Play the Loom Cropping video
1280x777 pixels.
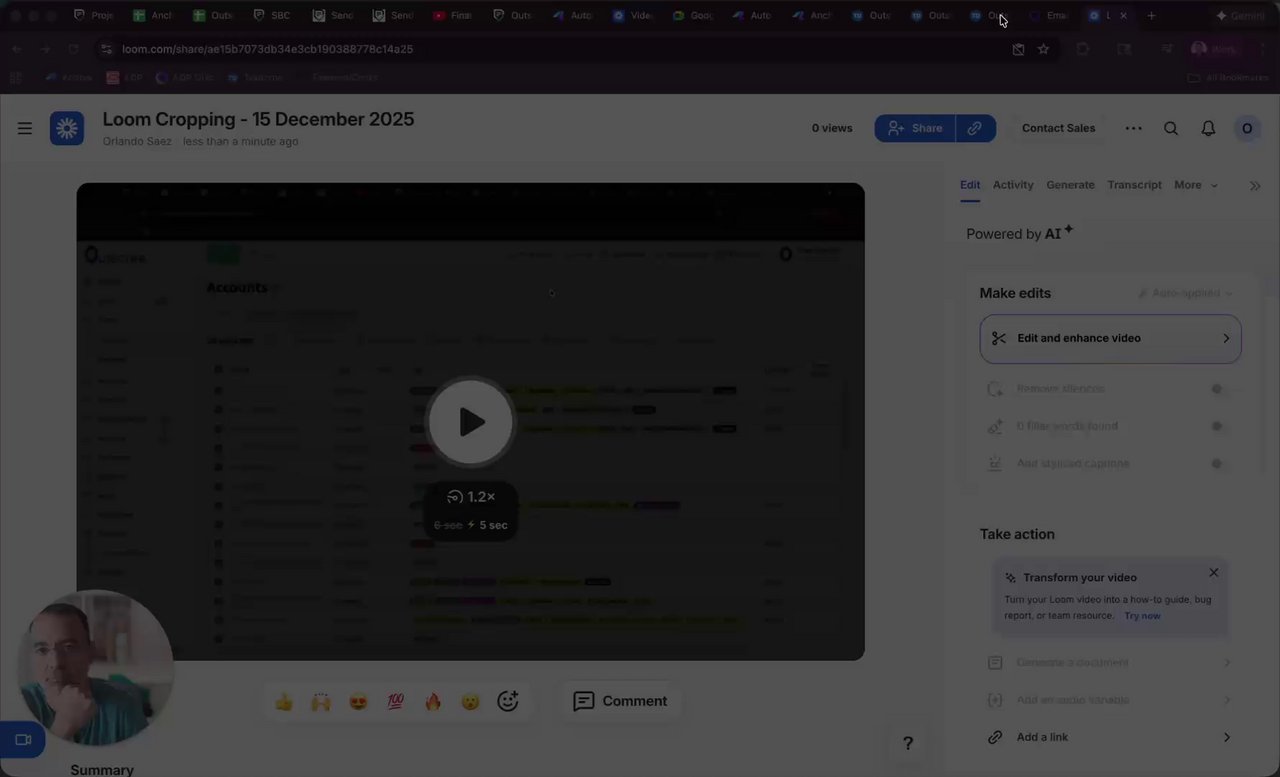point(471,422)
